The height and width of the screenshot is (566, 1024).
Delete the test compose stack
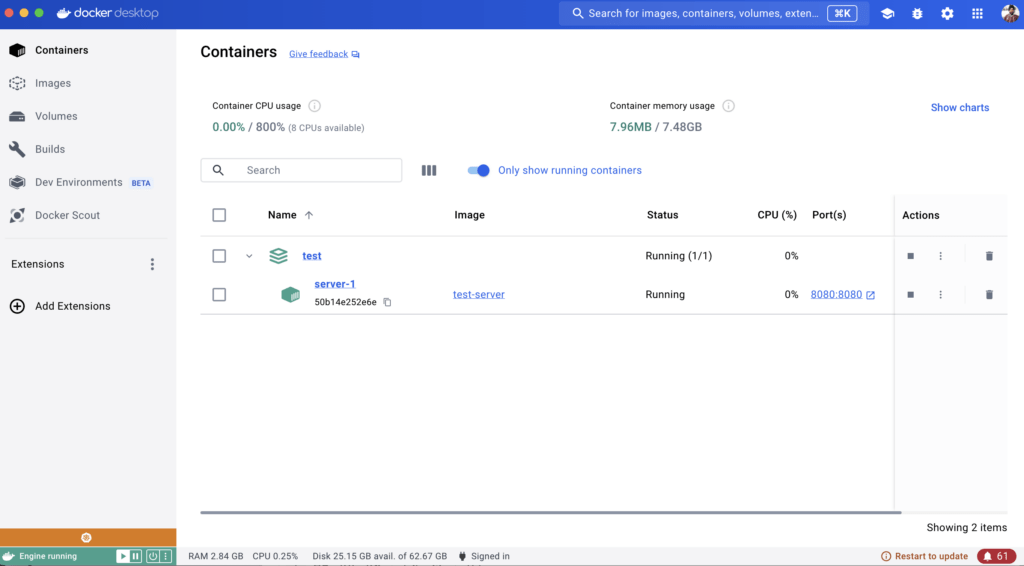(x=989, y=256)
